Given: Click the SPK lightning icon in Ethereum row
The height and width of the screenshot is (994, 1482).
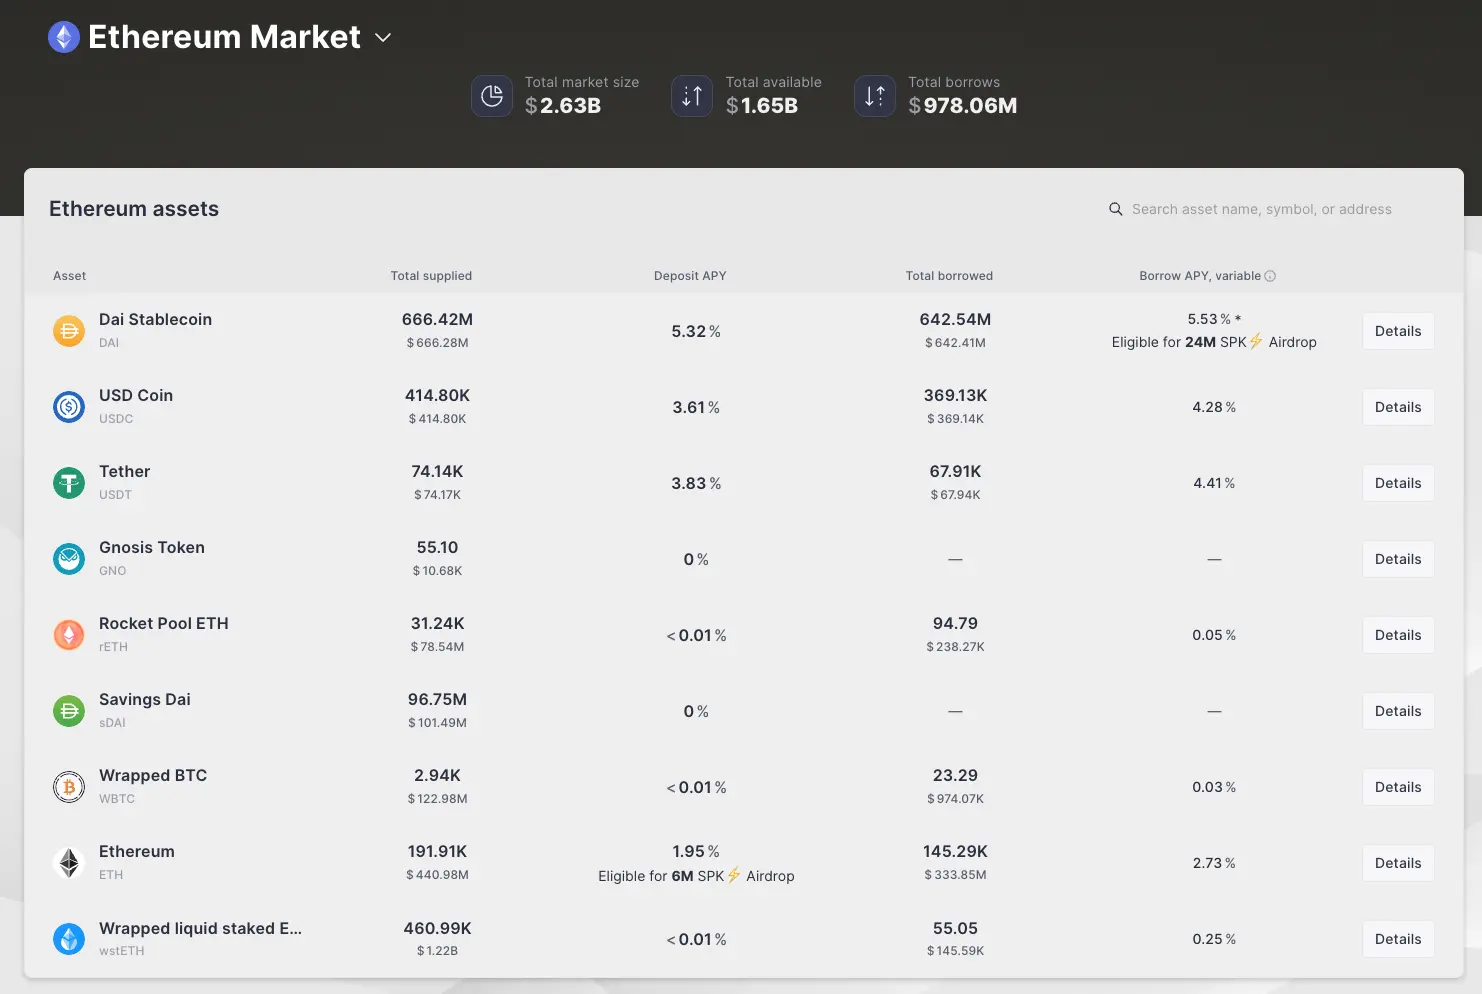Looking at the screenshot, I should (734, 875).
